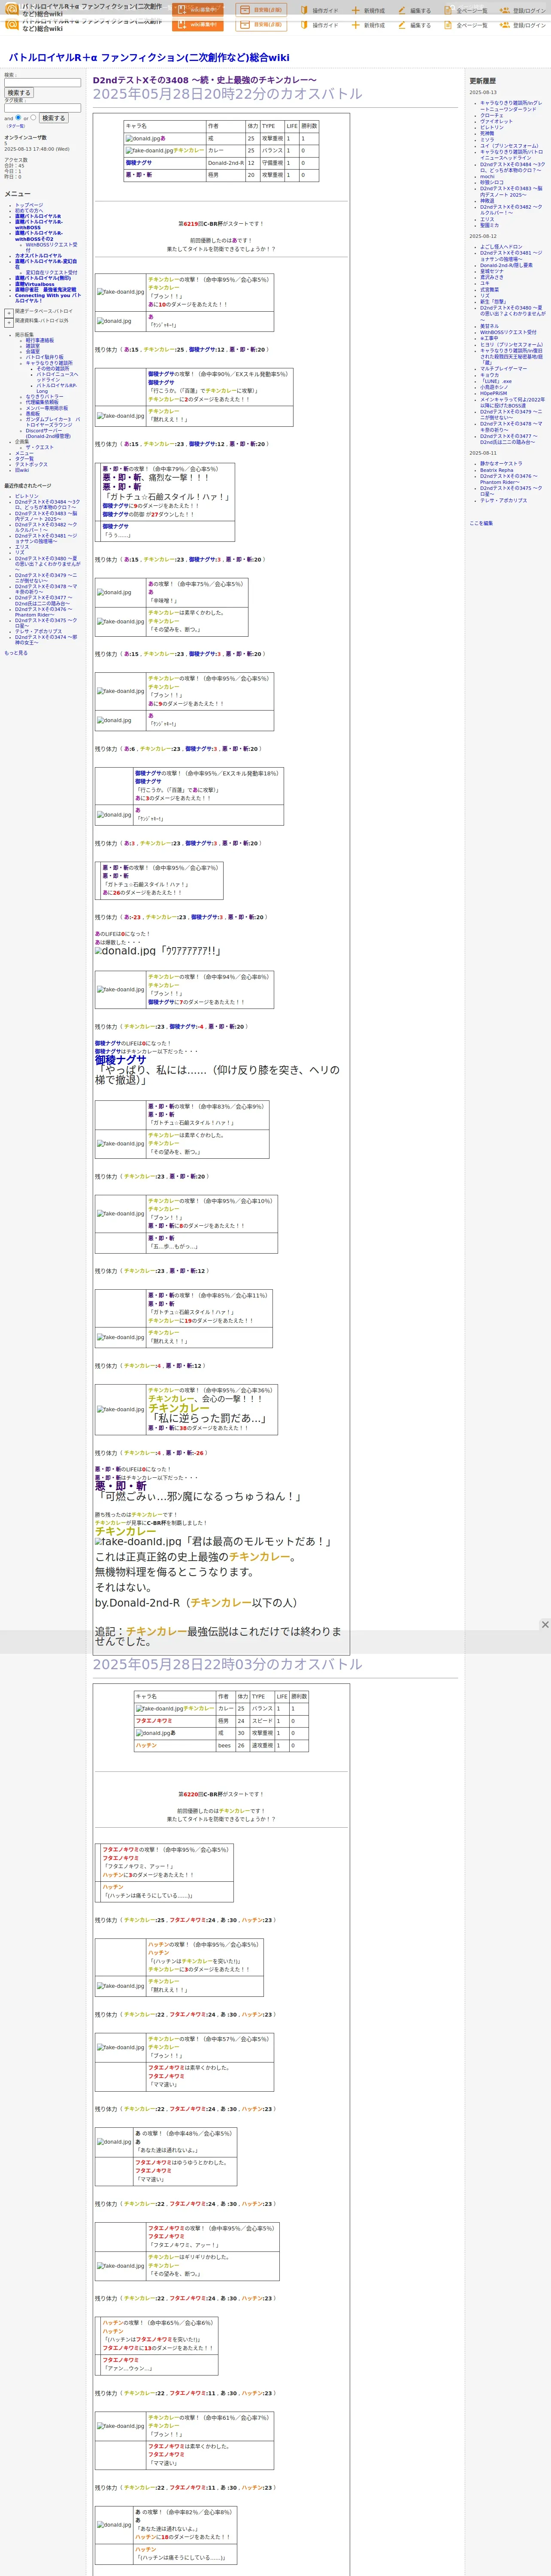This screenshot has height=2576, width=551.
Task: Open 直轄@雀荘 最強雀鬼決定戦 menu link
Action: click(45, 290)
